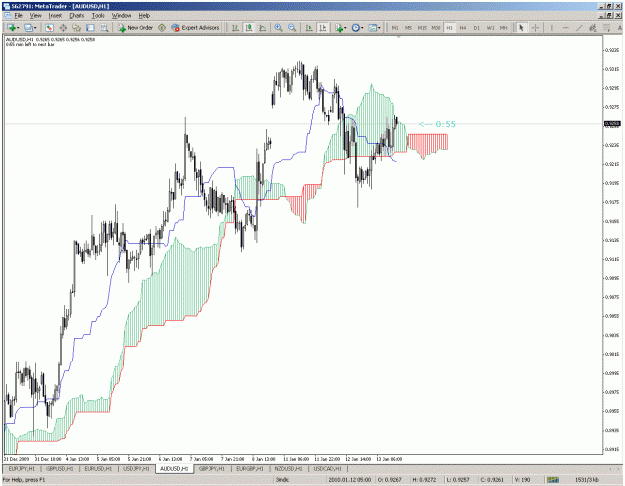Switch to the EURGBP,H1 chart tab
The image size is (625, 486).
point(250,468)
